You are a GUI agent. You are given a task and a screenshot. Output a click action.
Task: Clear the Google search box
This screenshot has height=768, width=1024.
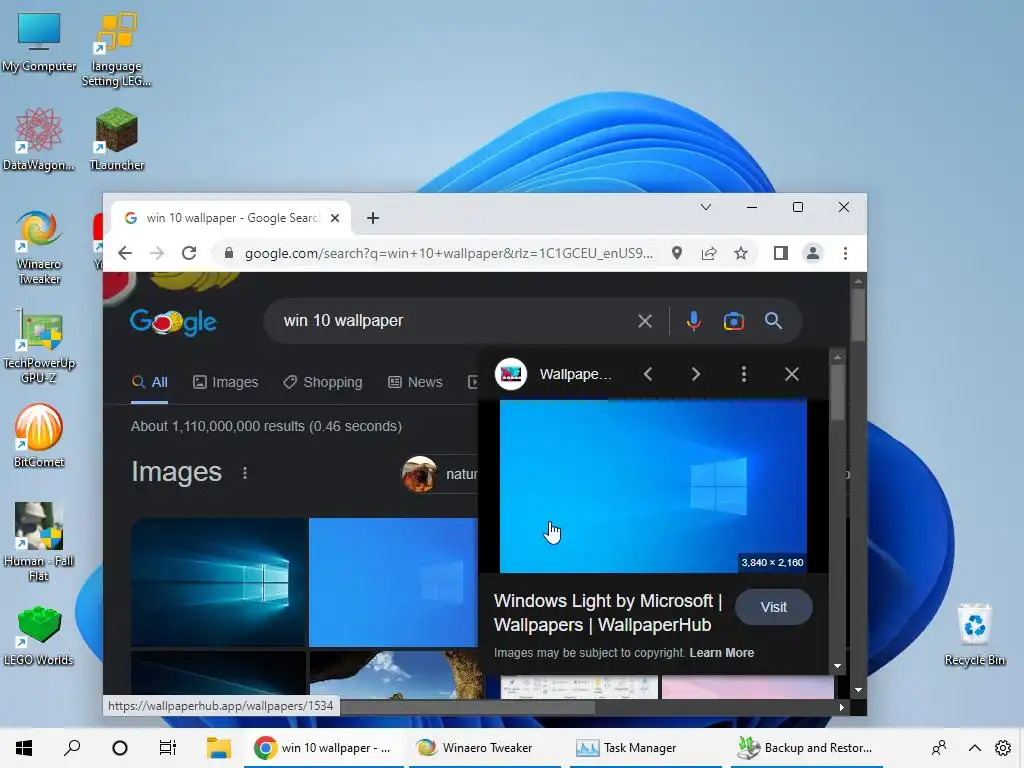coord(645,321)
